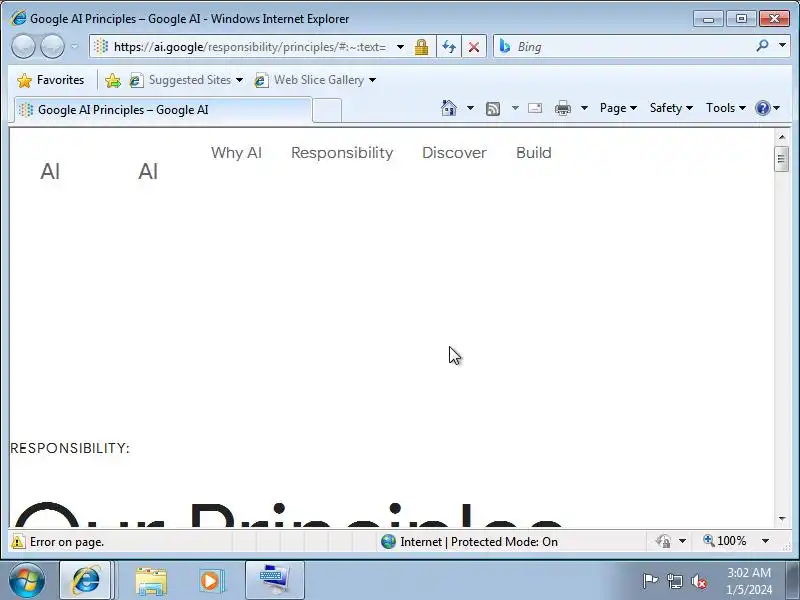The image size is (800, 600).
Task: Click the Forward navigation button
Action: tap(53, 47)
